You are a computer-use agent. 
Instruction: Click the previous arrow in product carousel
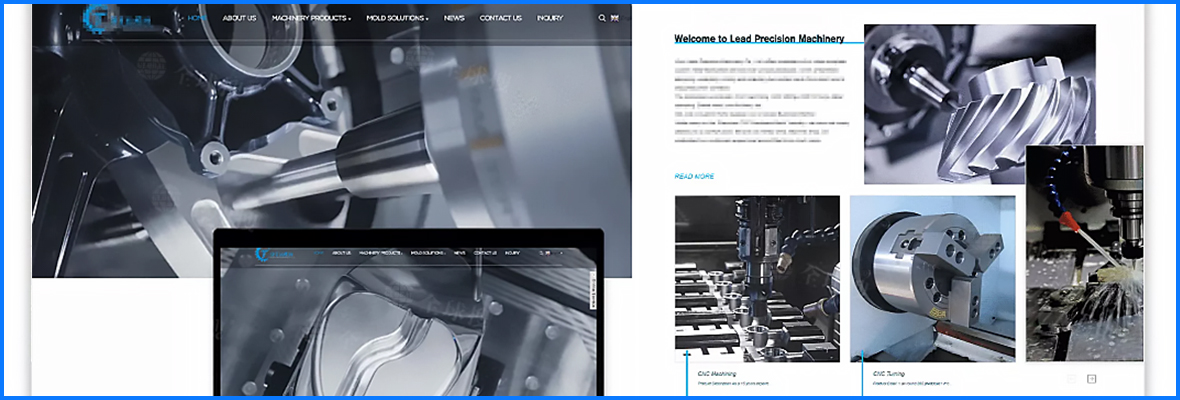coord(1071,379)
